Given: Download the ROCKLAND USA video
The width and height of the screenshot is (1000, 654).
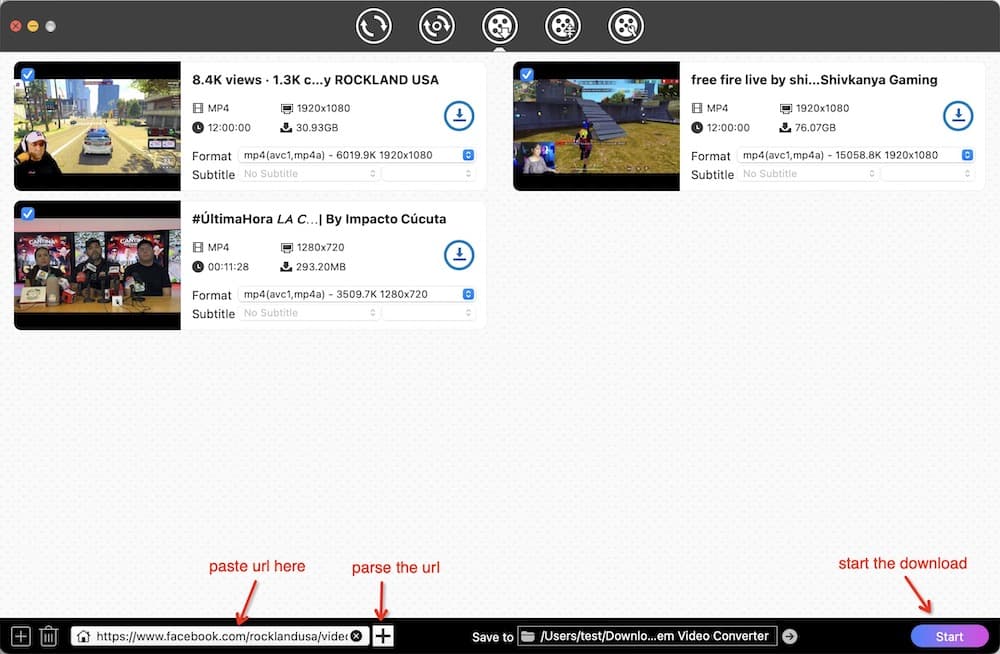Looking at the screenshot, I should (x=459, y=116).
